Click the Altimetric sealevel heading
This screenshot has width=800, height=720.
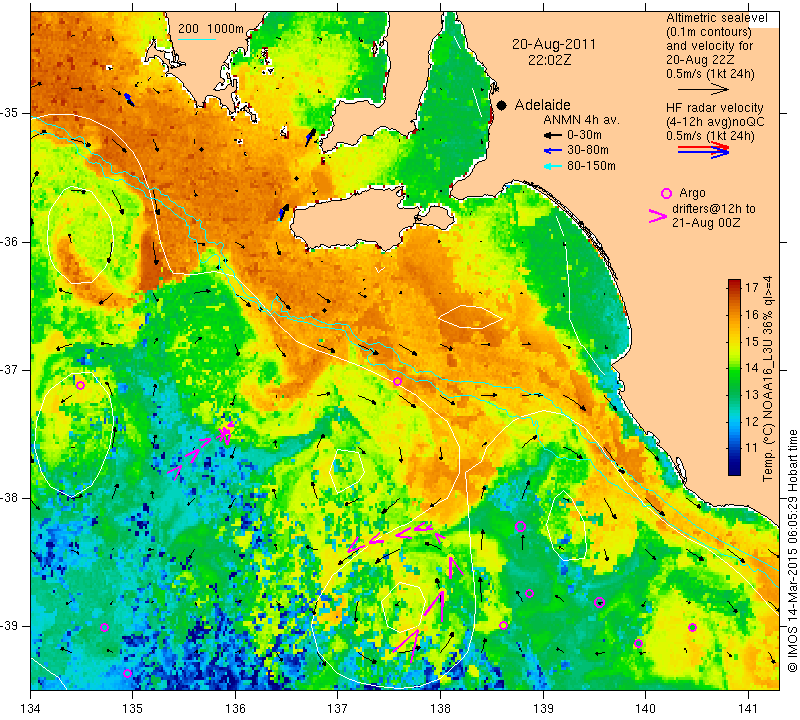point(717,18)
